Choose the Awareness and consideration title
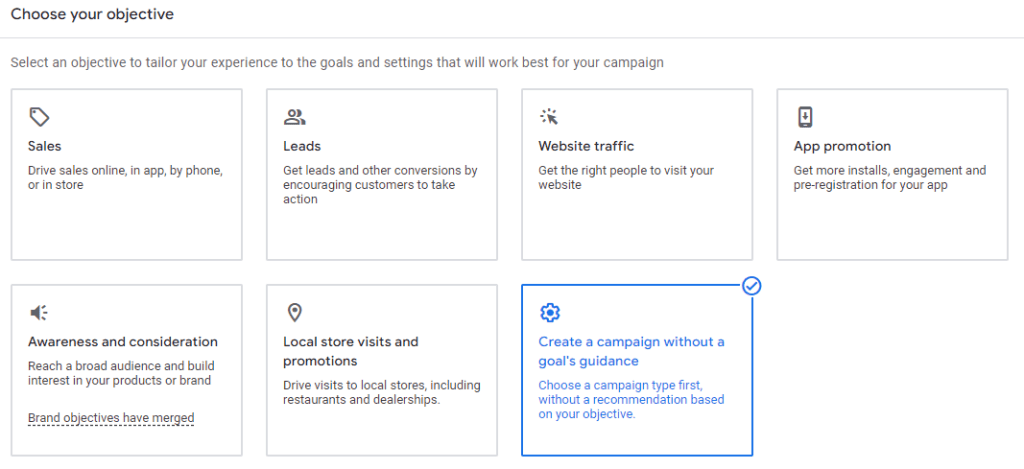The image size is (1024, 469). coord(123,342)
